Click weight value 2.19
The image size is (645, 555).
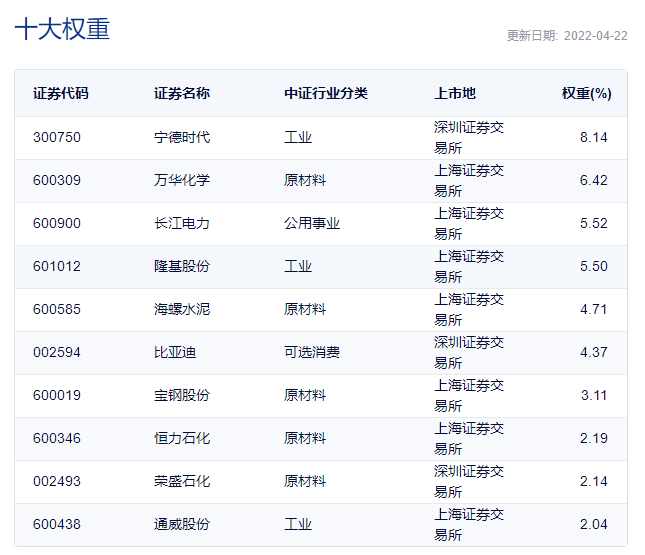(594, 438)
